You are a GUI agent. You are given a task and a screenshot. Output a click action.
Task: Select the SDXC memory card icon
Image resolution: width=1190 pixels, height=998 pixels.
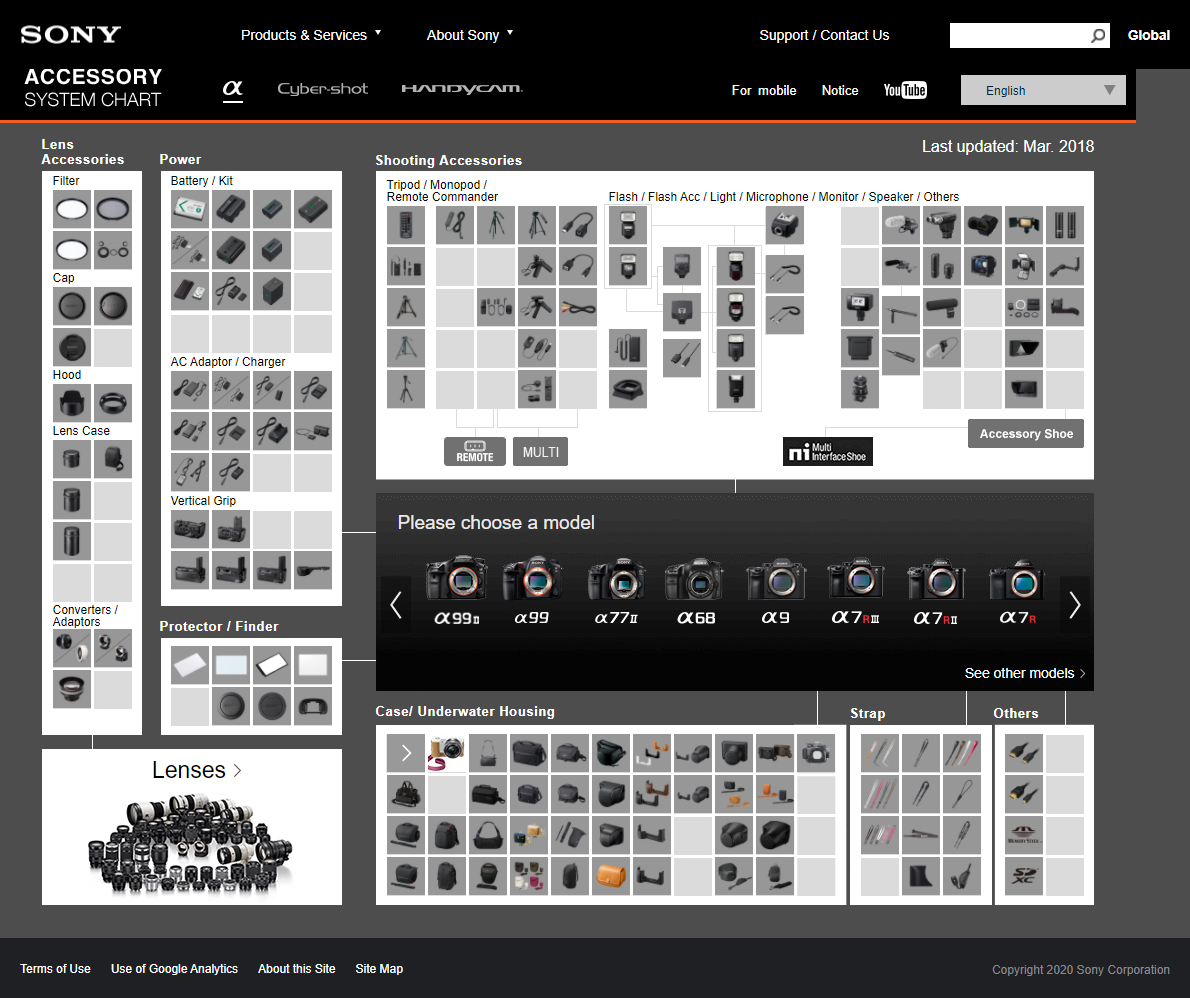(x=1024, y=877)
